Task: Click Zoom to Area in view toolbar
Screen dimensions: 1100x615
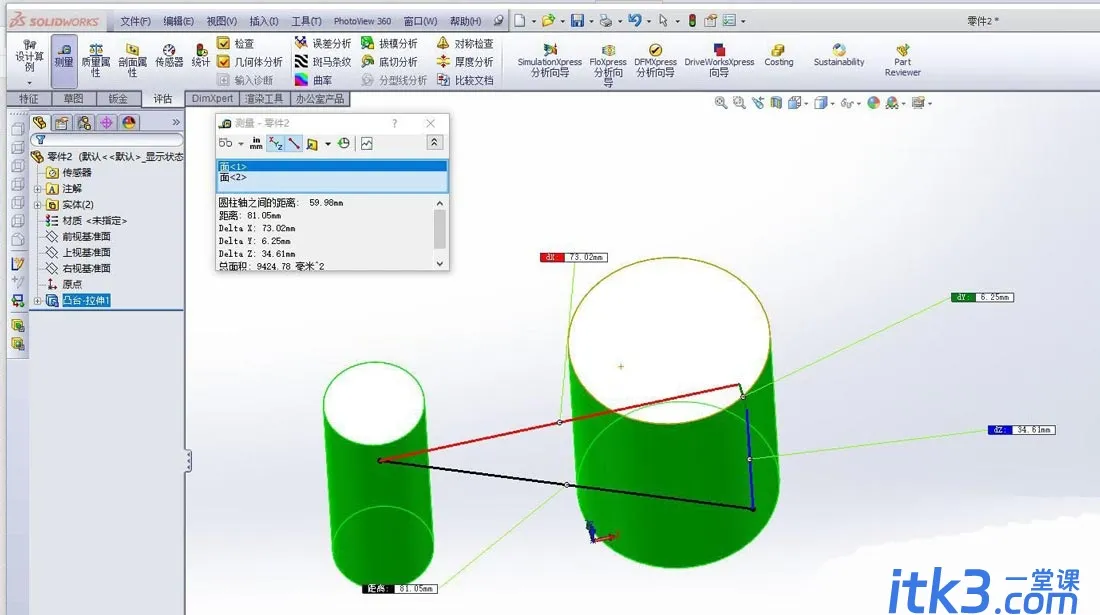Action: [x=739, y=103]
